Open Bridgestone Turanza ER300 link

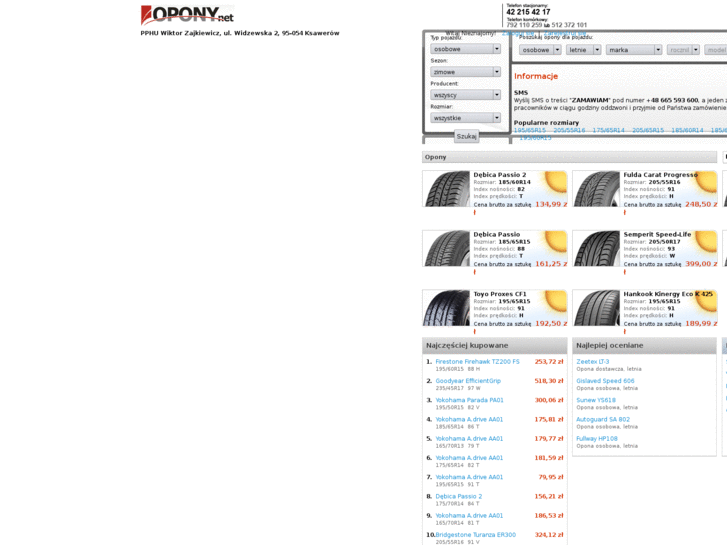476,535
